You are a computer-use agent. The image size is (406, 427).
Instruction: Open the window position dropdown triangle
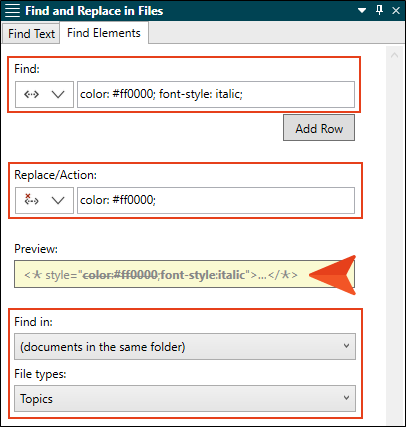point(362,11)
